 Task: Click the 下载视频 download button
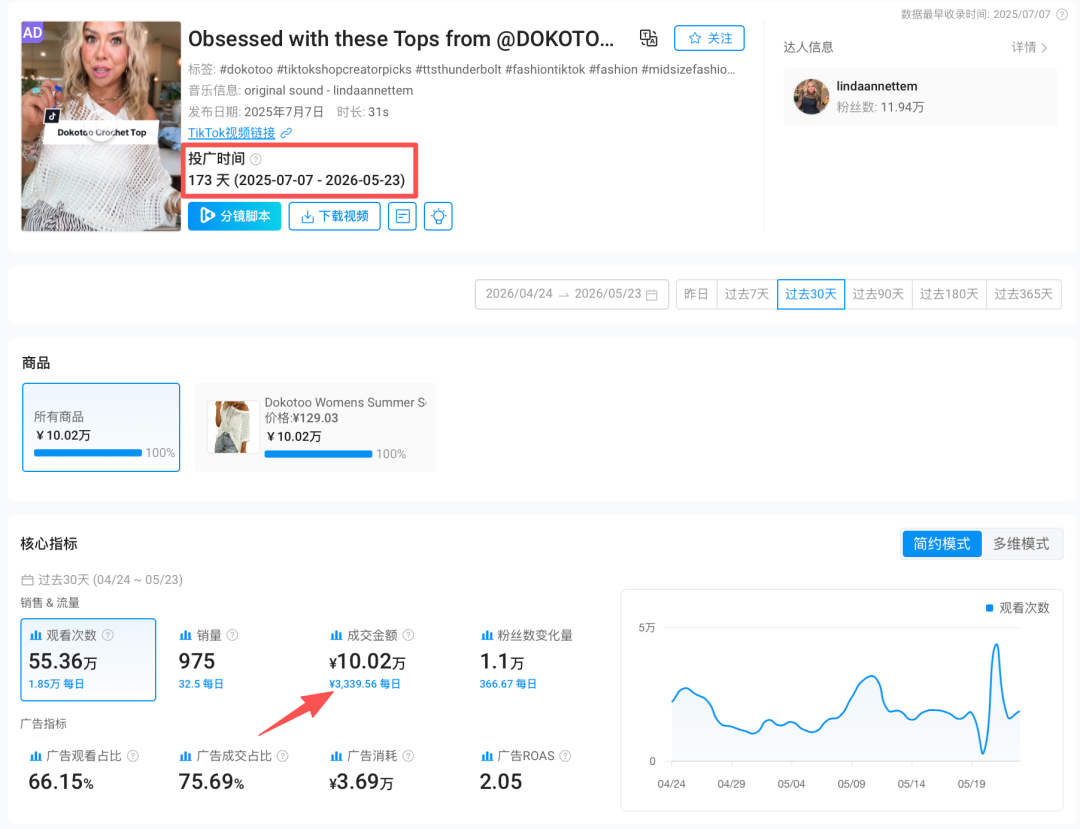tap(335, 216)
